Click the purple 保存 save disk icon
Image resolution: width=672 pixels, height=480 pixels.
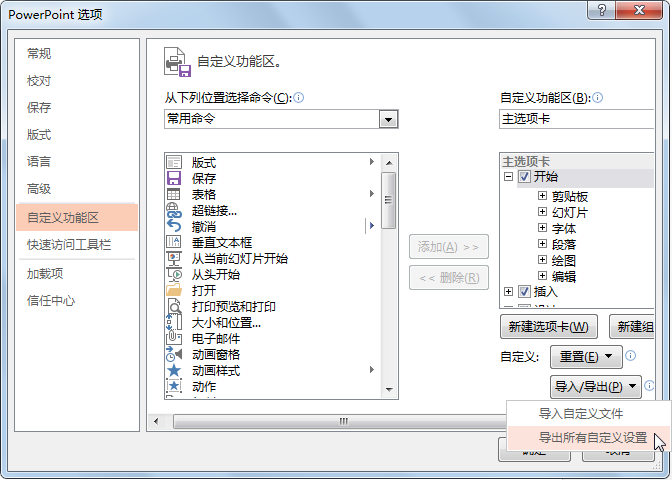(174, 178)
